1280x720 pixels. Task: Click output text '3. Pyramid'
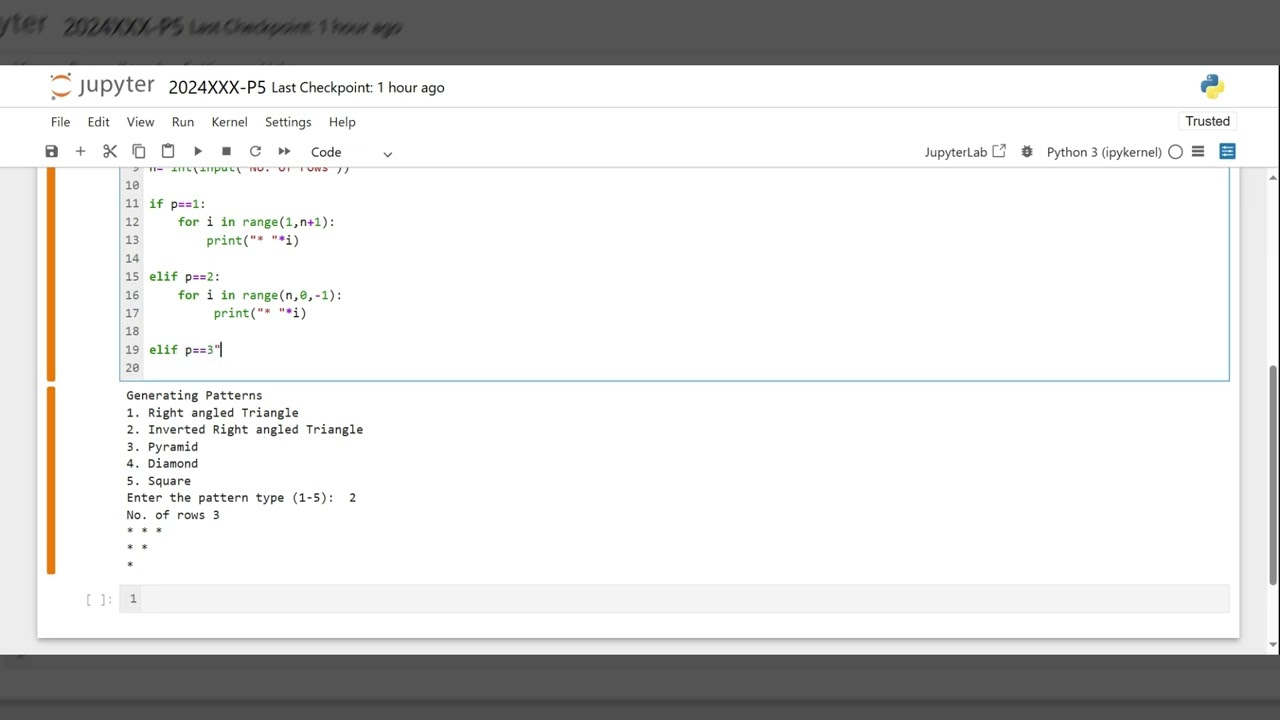click(162, 447)
